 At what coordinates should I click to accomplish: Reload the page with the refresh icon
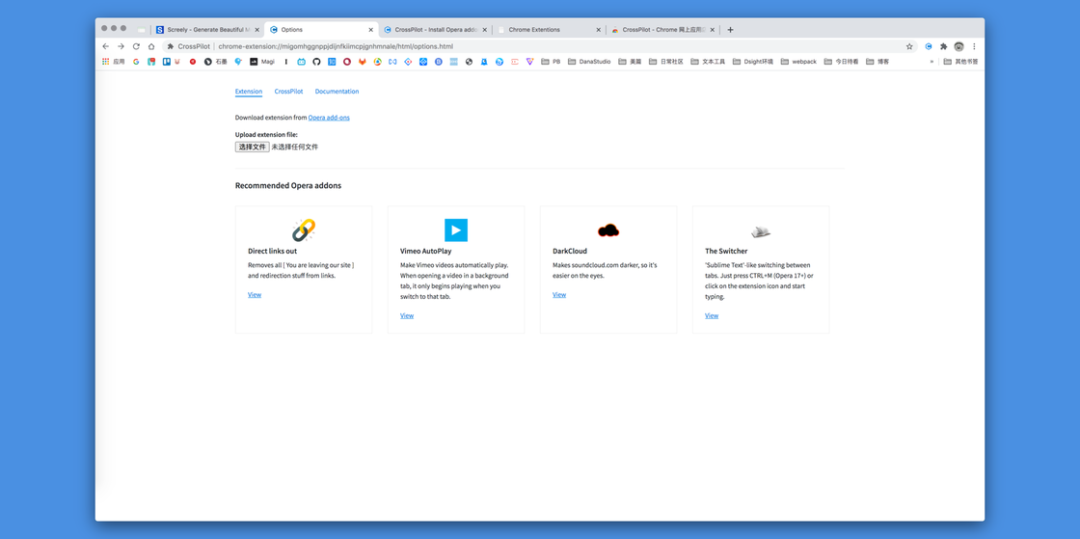[x=136, y=46]
